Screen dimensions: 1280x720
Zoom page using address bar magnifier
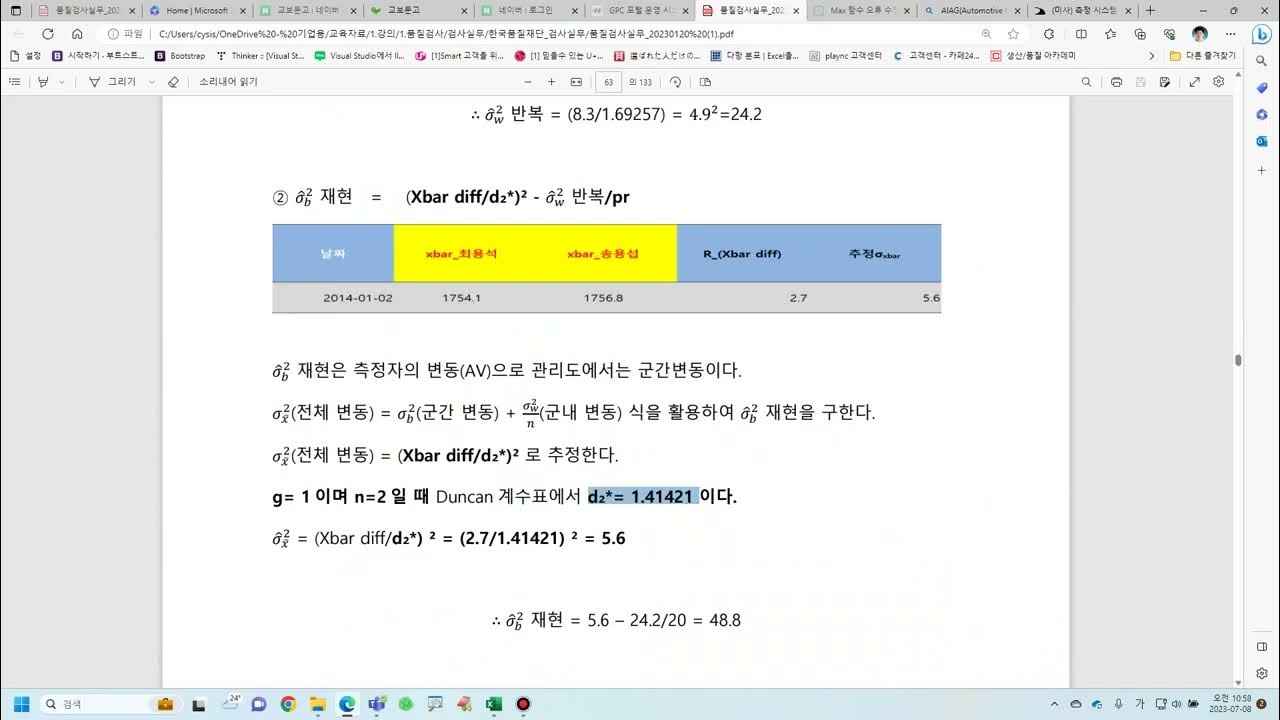point(987,33)
